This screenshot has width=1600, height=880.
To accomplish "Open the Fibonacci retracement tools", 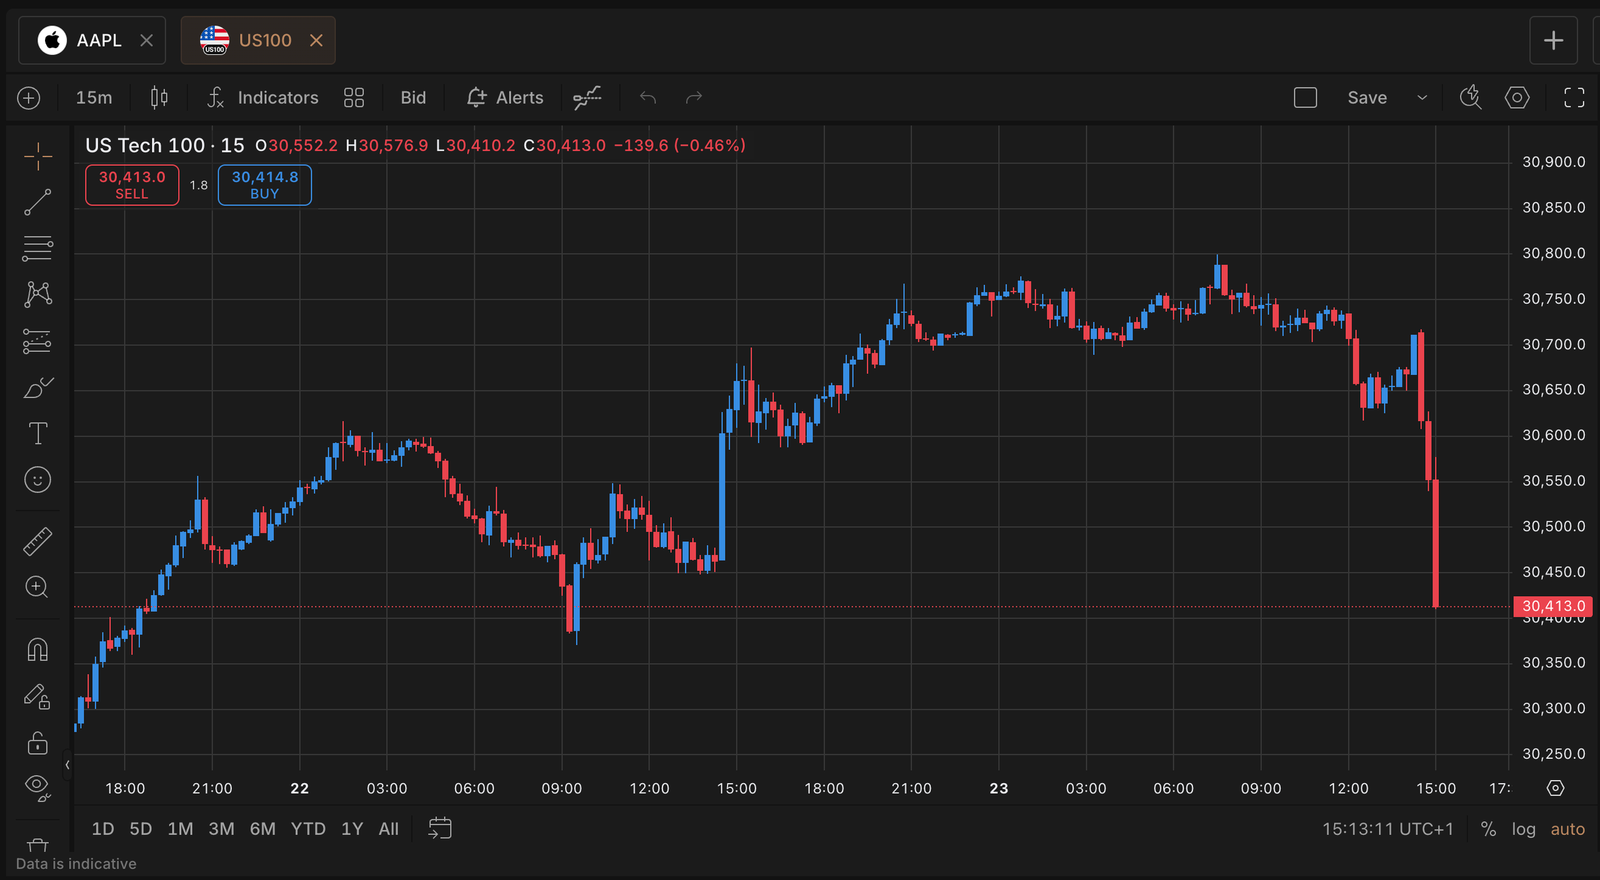I will pos(38,248).
